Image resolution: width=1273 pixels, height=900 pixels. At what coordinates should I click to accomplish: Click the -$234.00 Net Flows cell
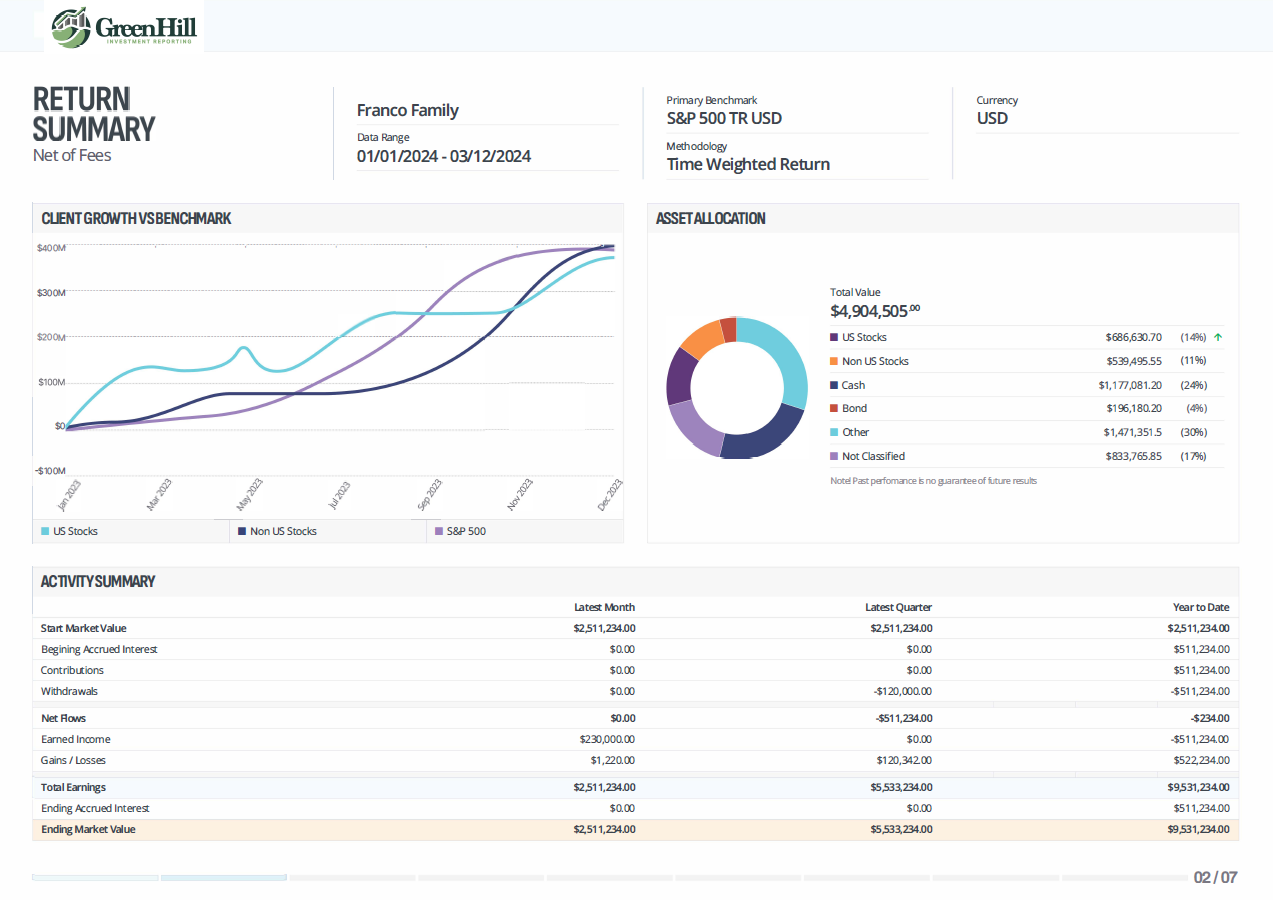(1210, 718)
